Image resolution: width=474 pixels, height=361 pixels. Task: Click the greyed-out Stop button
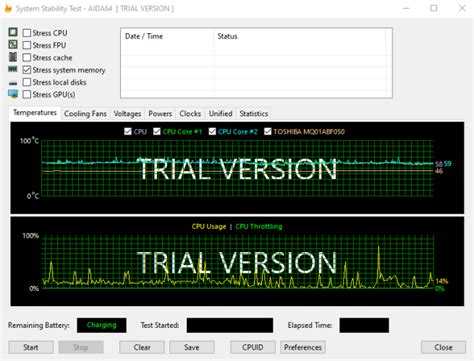pos(81,347)
